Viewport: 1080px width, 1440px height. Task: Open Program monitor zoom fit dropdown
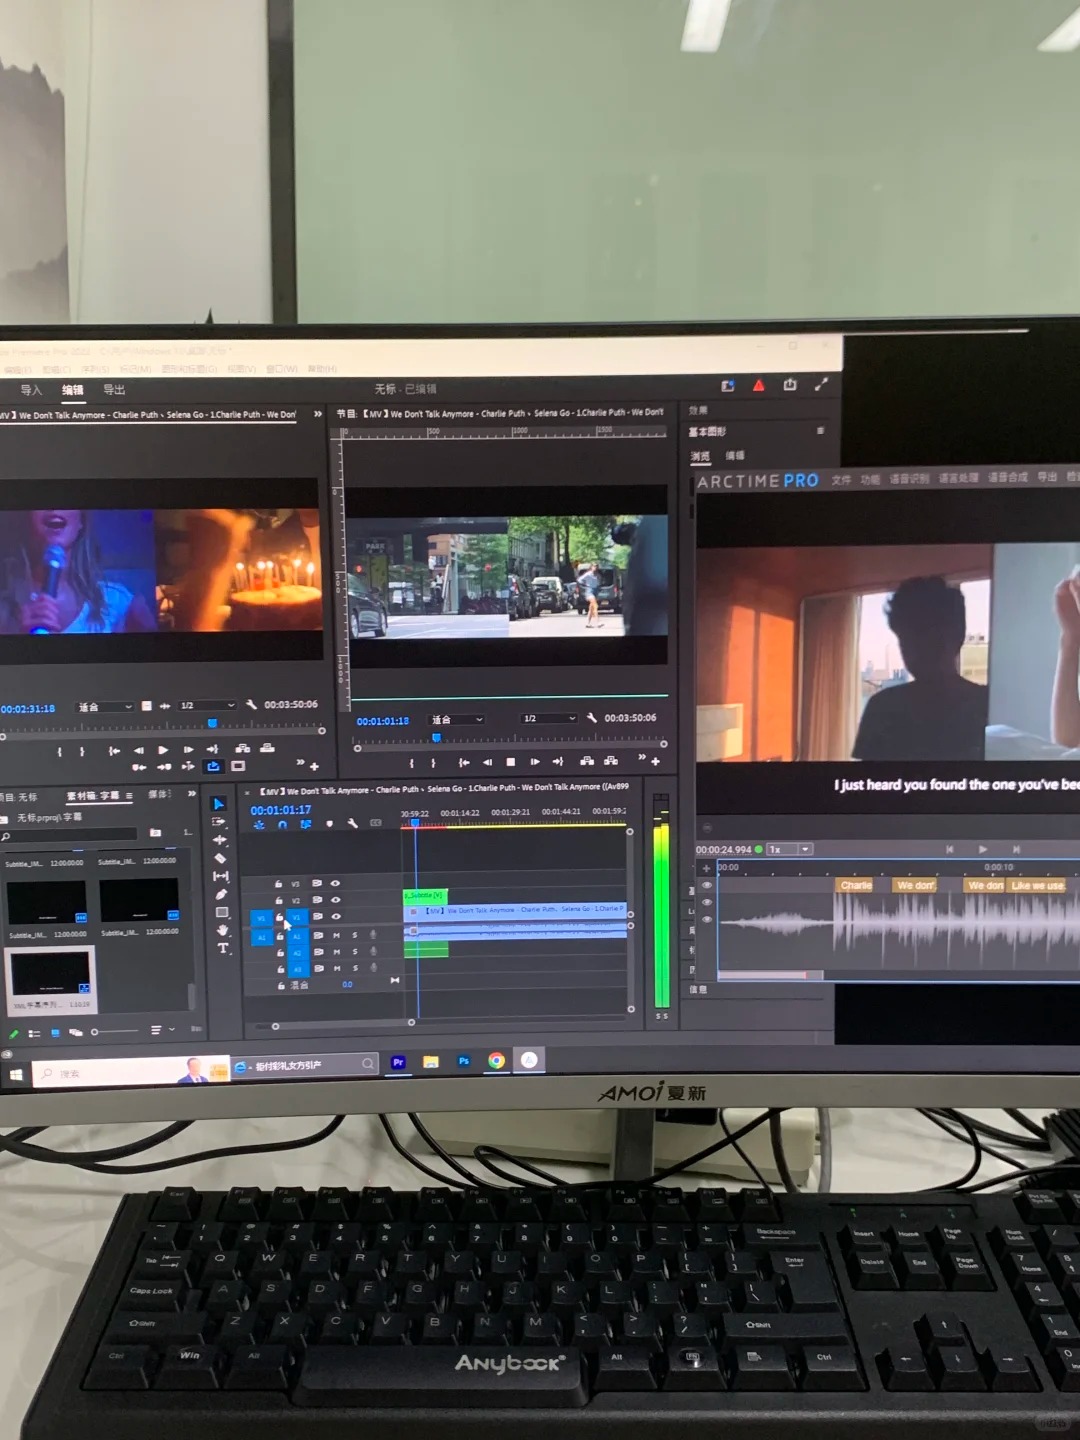tap(458, 719)
